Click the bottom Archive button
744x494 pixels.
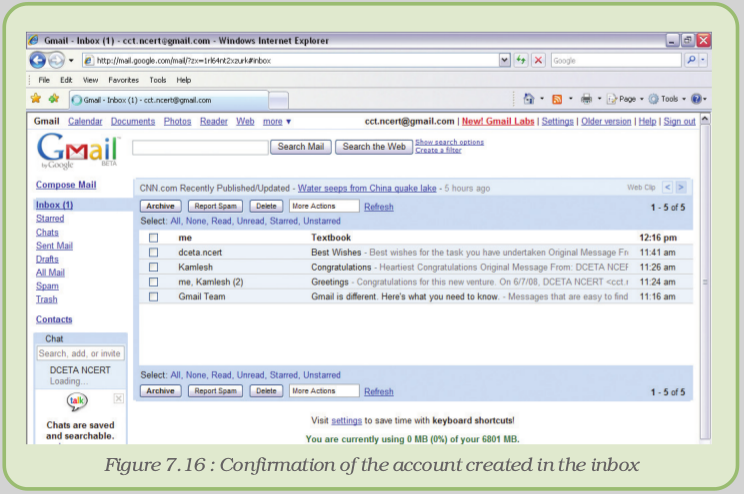coord(160,391)
